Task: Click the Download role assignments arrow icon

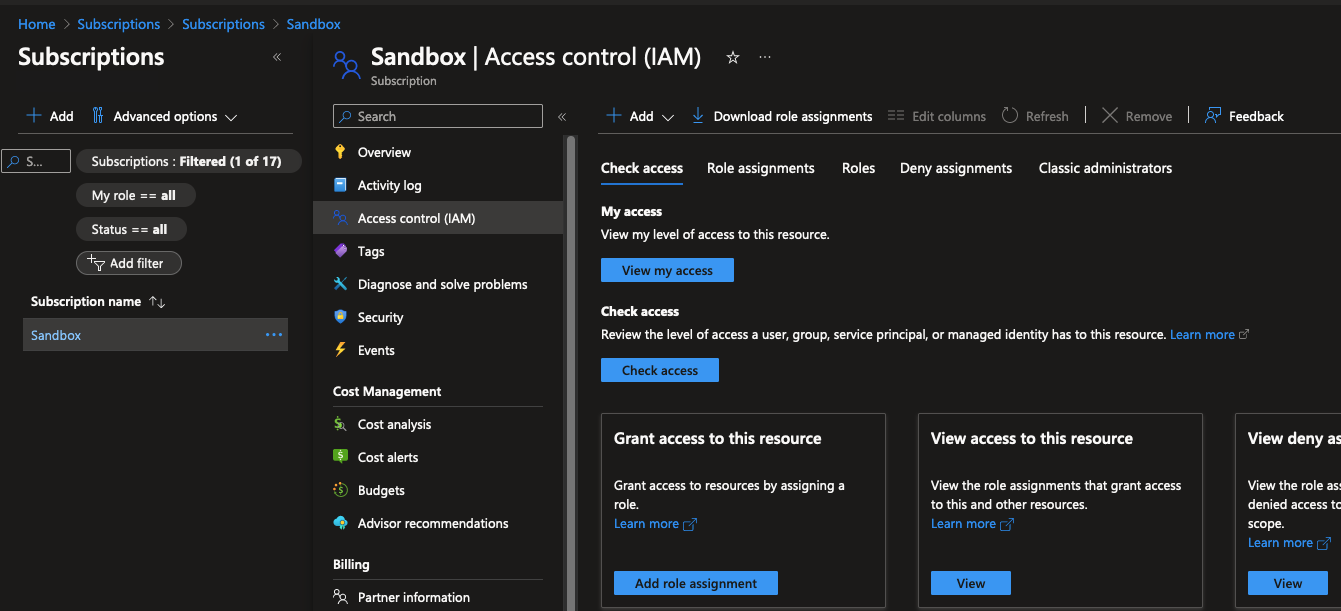Action: point(698,116)
